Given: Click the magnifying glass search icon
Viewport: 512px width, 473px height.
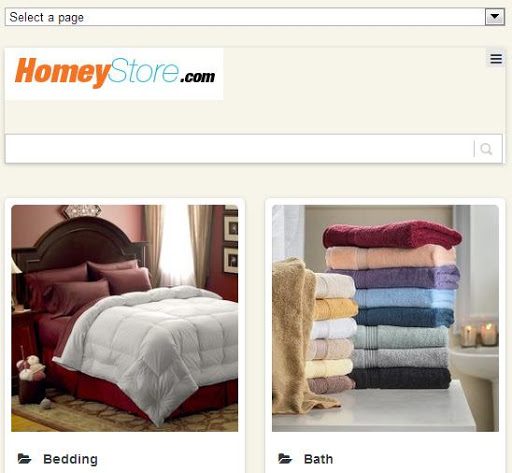Looking at the screenshot, I should pos(486,149).
